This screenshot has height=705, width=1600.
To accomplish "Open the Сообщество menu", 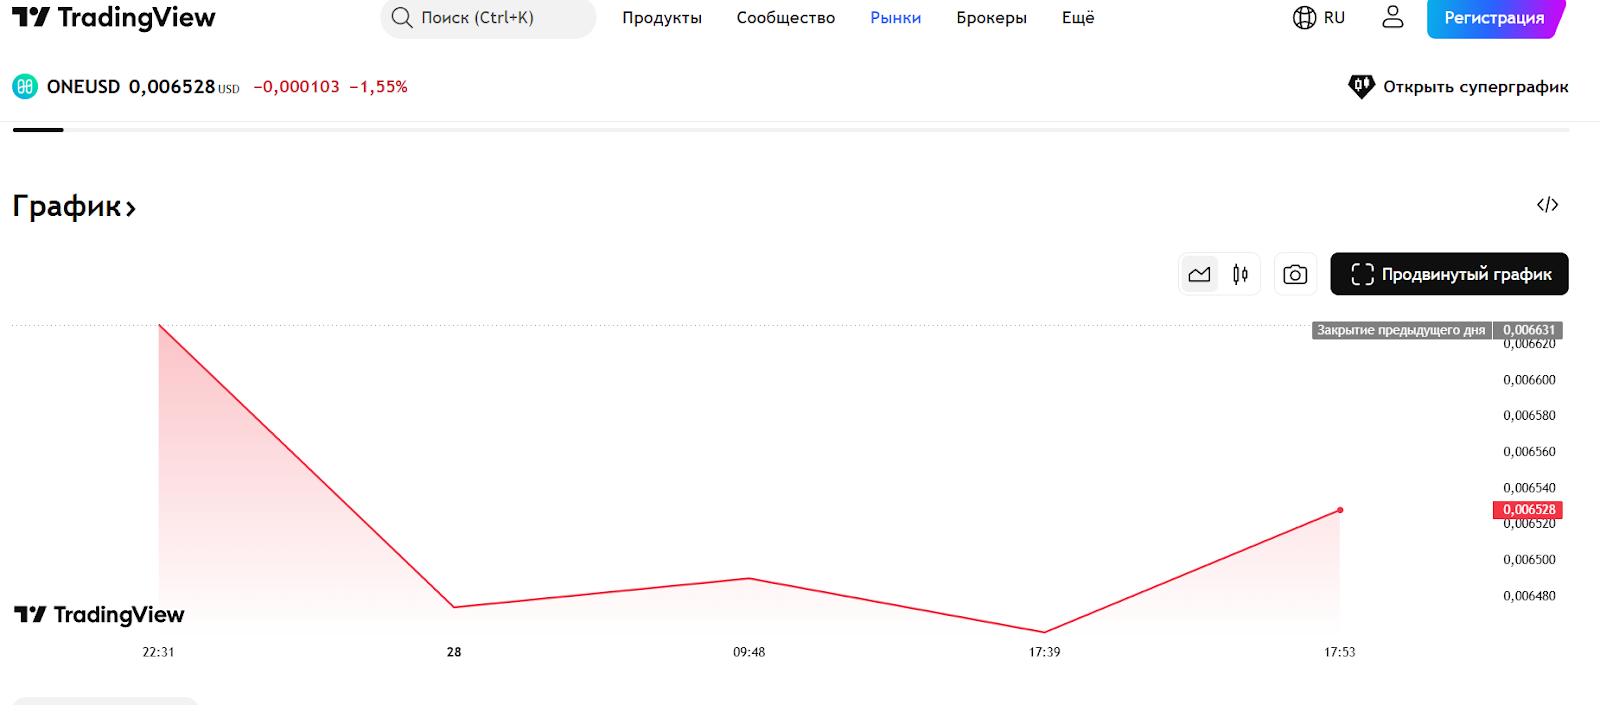I will tap(785, 18).
